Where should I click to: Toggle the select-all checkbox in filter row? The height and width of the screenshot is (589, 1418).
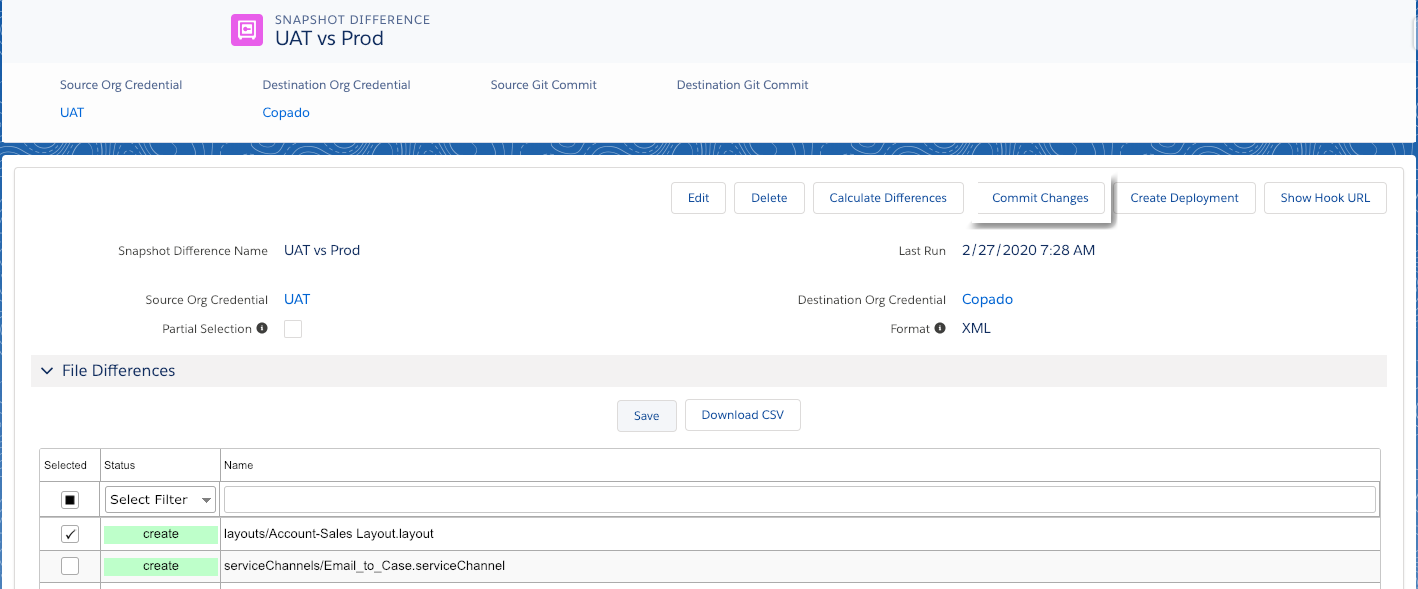70,499
